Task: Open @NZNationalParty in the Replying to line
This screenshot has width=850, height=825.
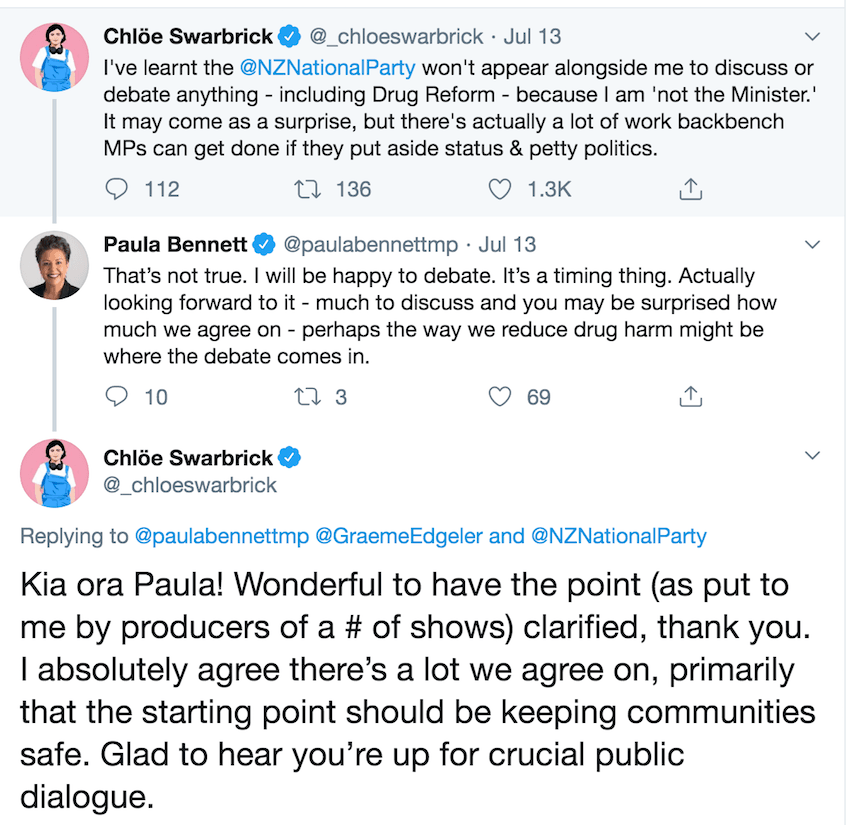Action: tap(618, 536)
